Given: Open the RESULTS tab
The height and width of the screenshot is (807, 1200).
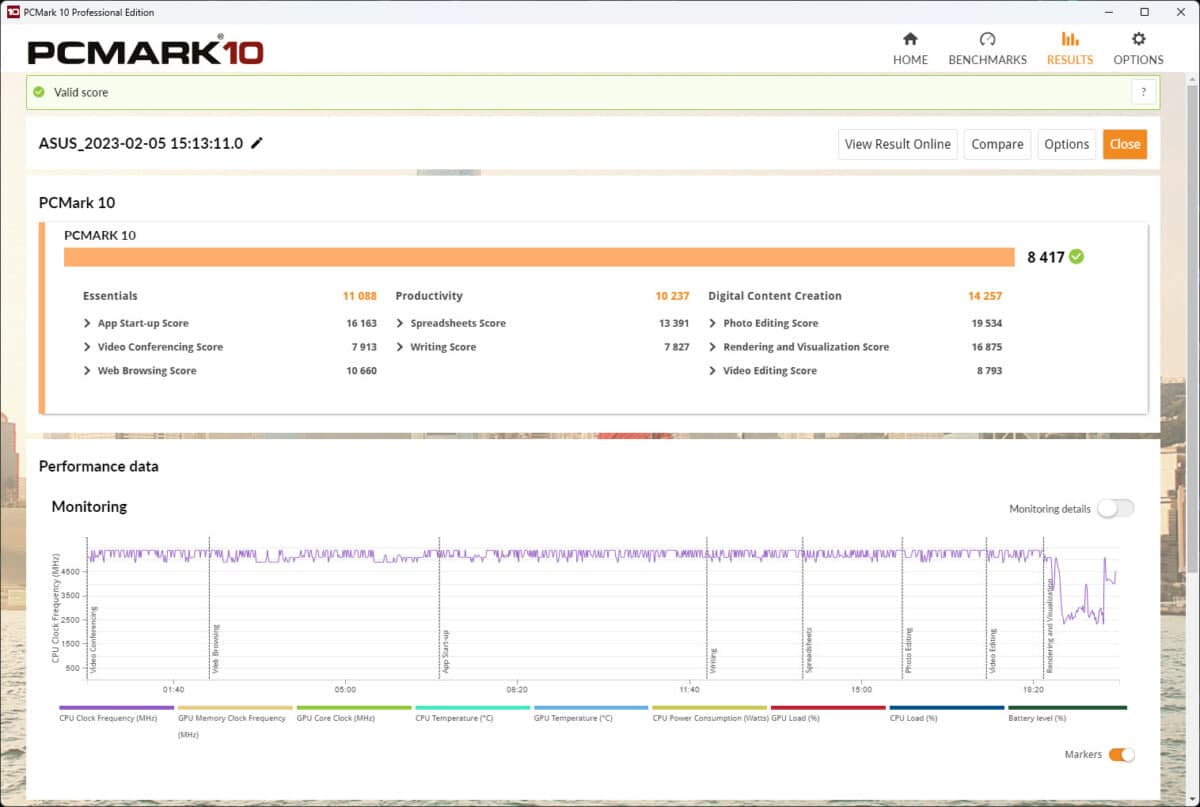Looking at the screenshot, I should tap(1070, 48).
